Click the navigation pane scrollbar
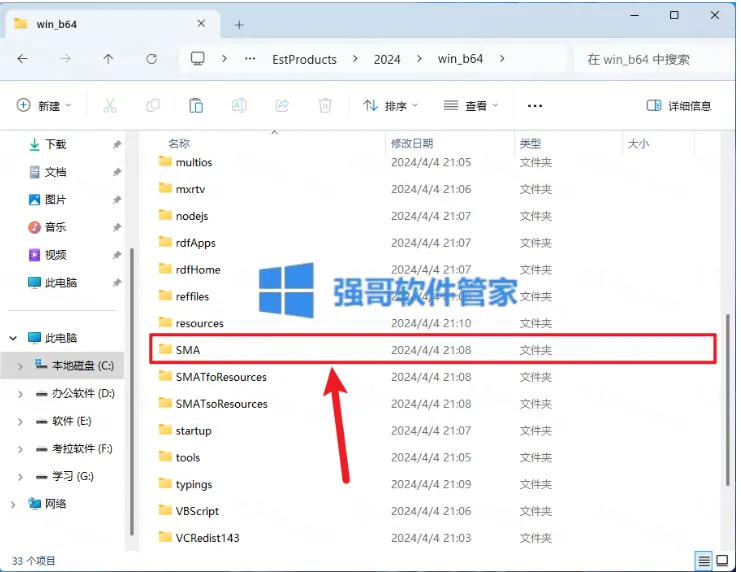The width and height of the screenshot is (741, 572). click(x=131, y=391)
